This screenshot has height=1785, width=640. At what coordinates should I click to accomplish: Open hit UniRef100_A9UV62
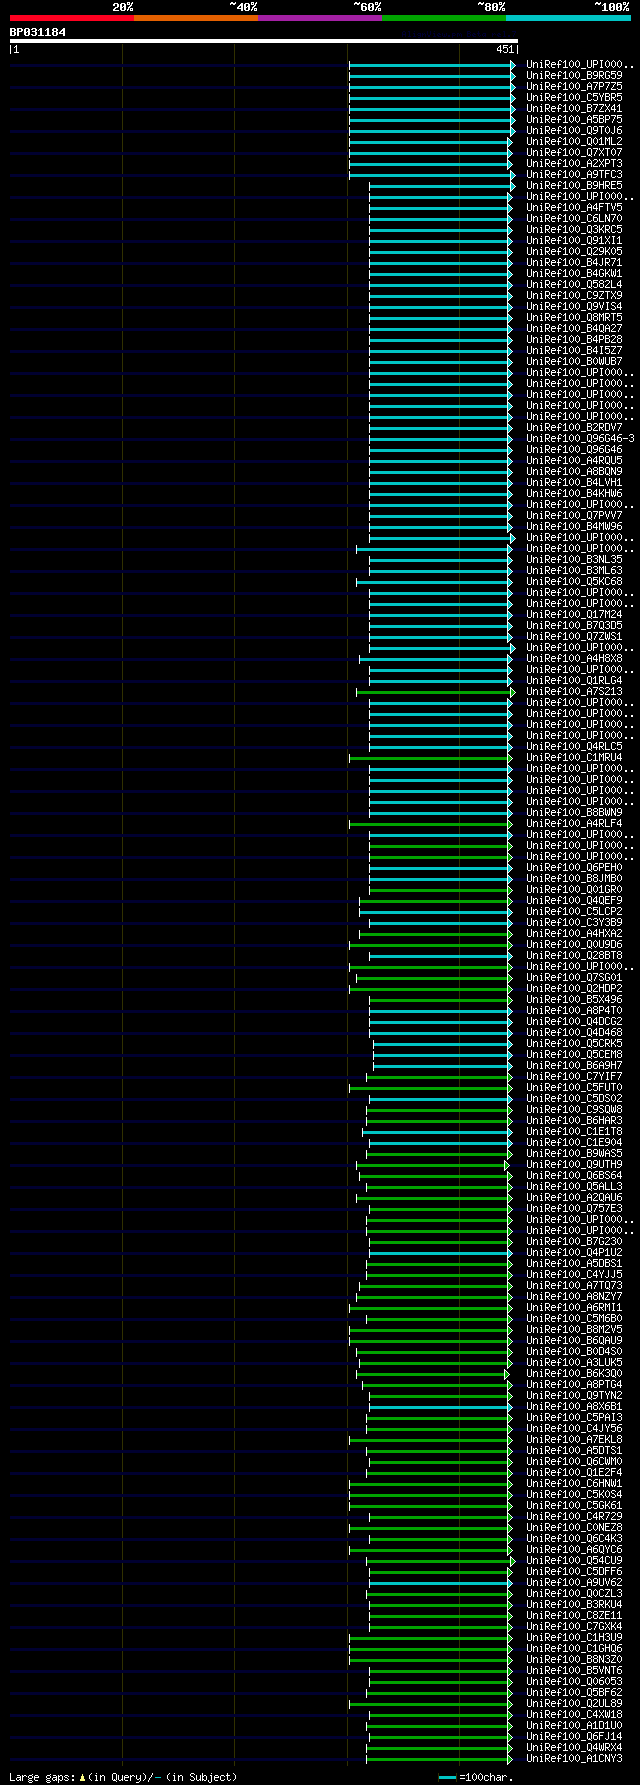[574, 1582]
